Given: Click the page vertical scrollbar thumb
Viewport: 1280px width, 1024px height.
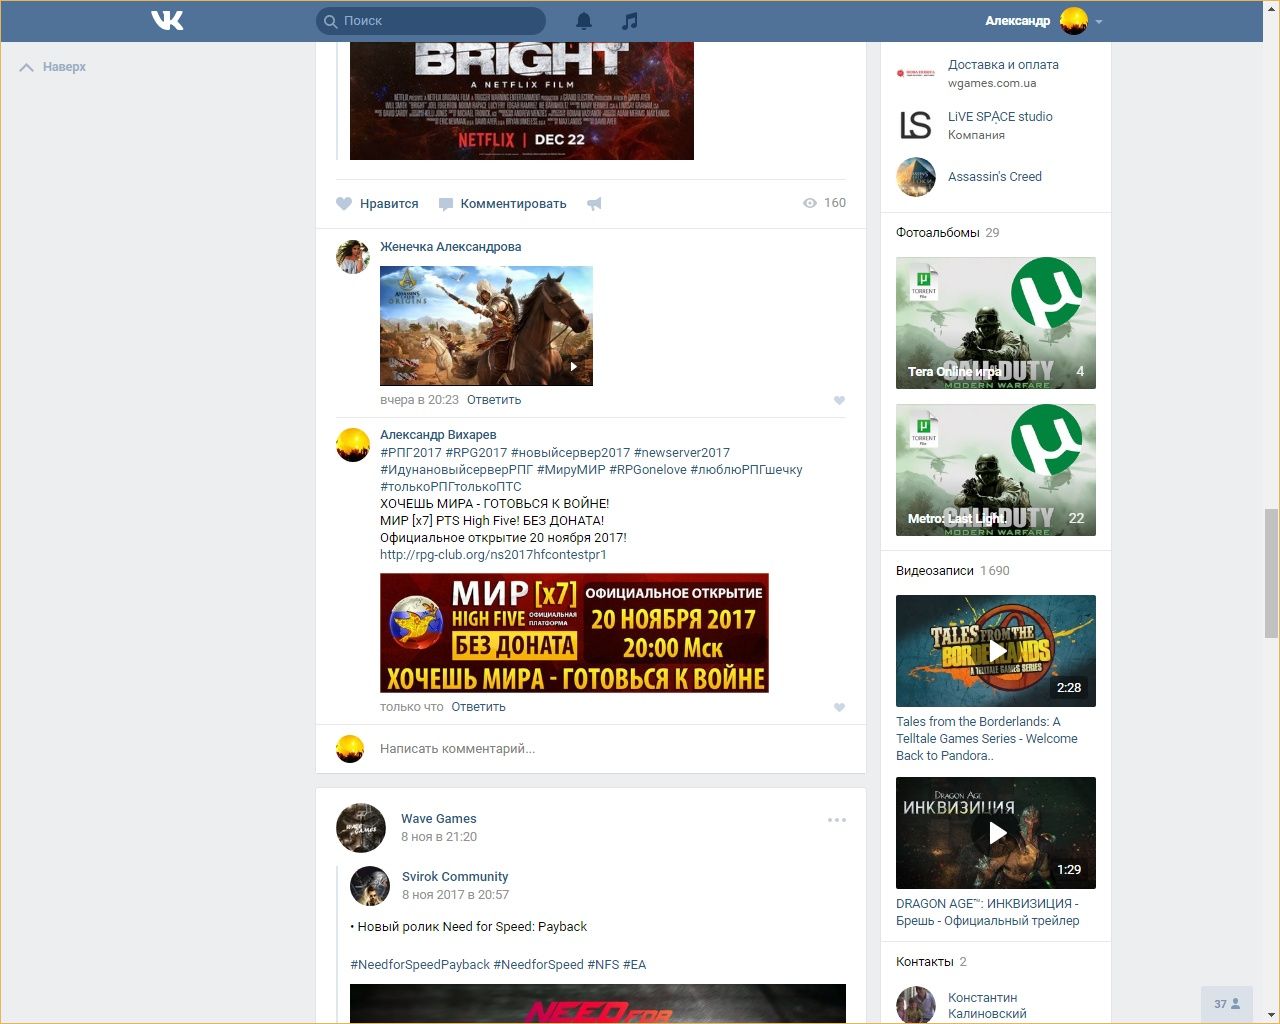Looking at the screenshot, I should coord(1271,573).
